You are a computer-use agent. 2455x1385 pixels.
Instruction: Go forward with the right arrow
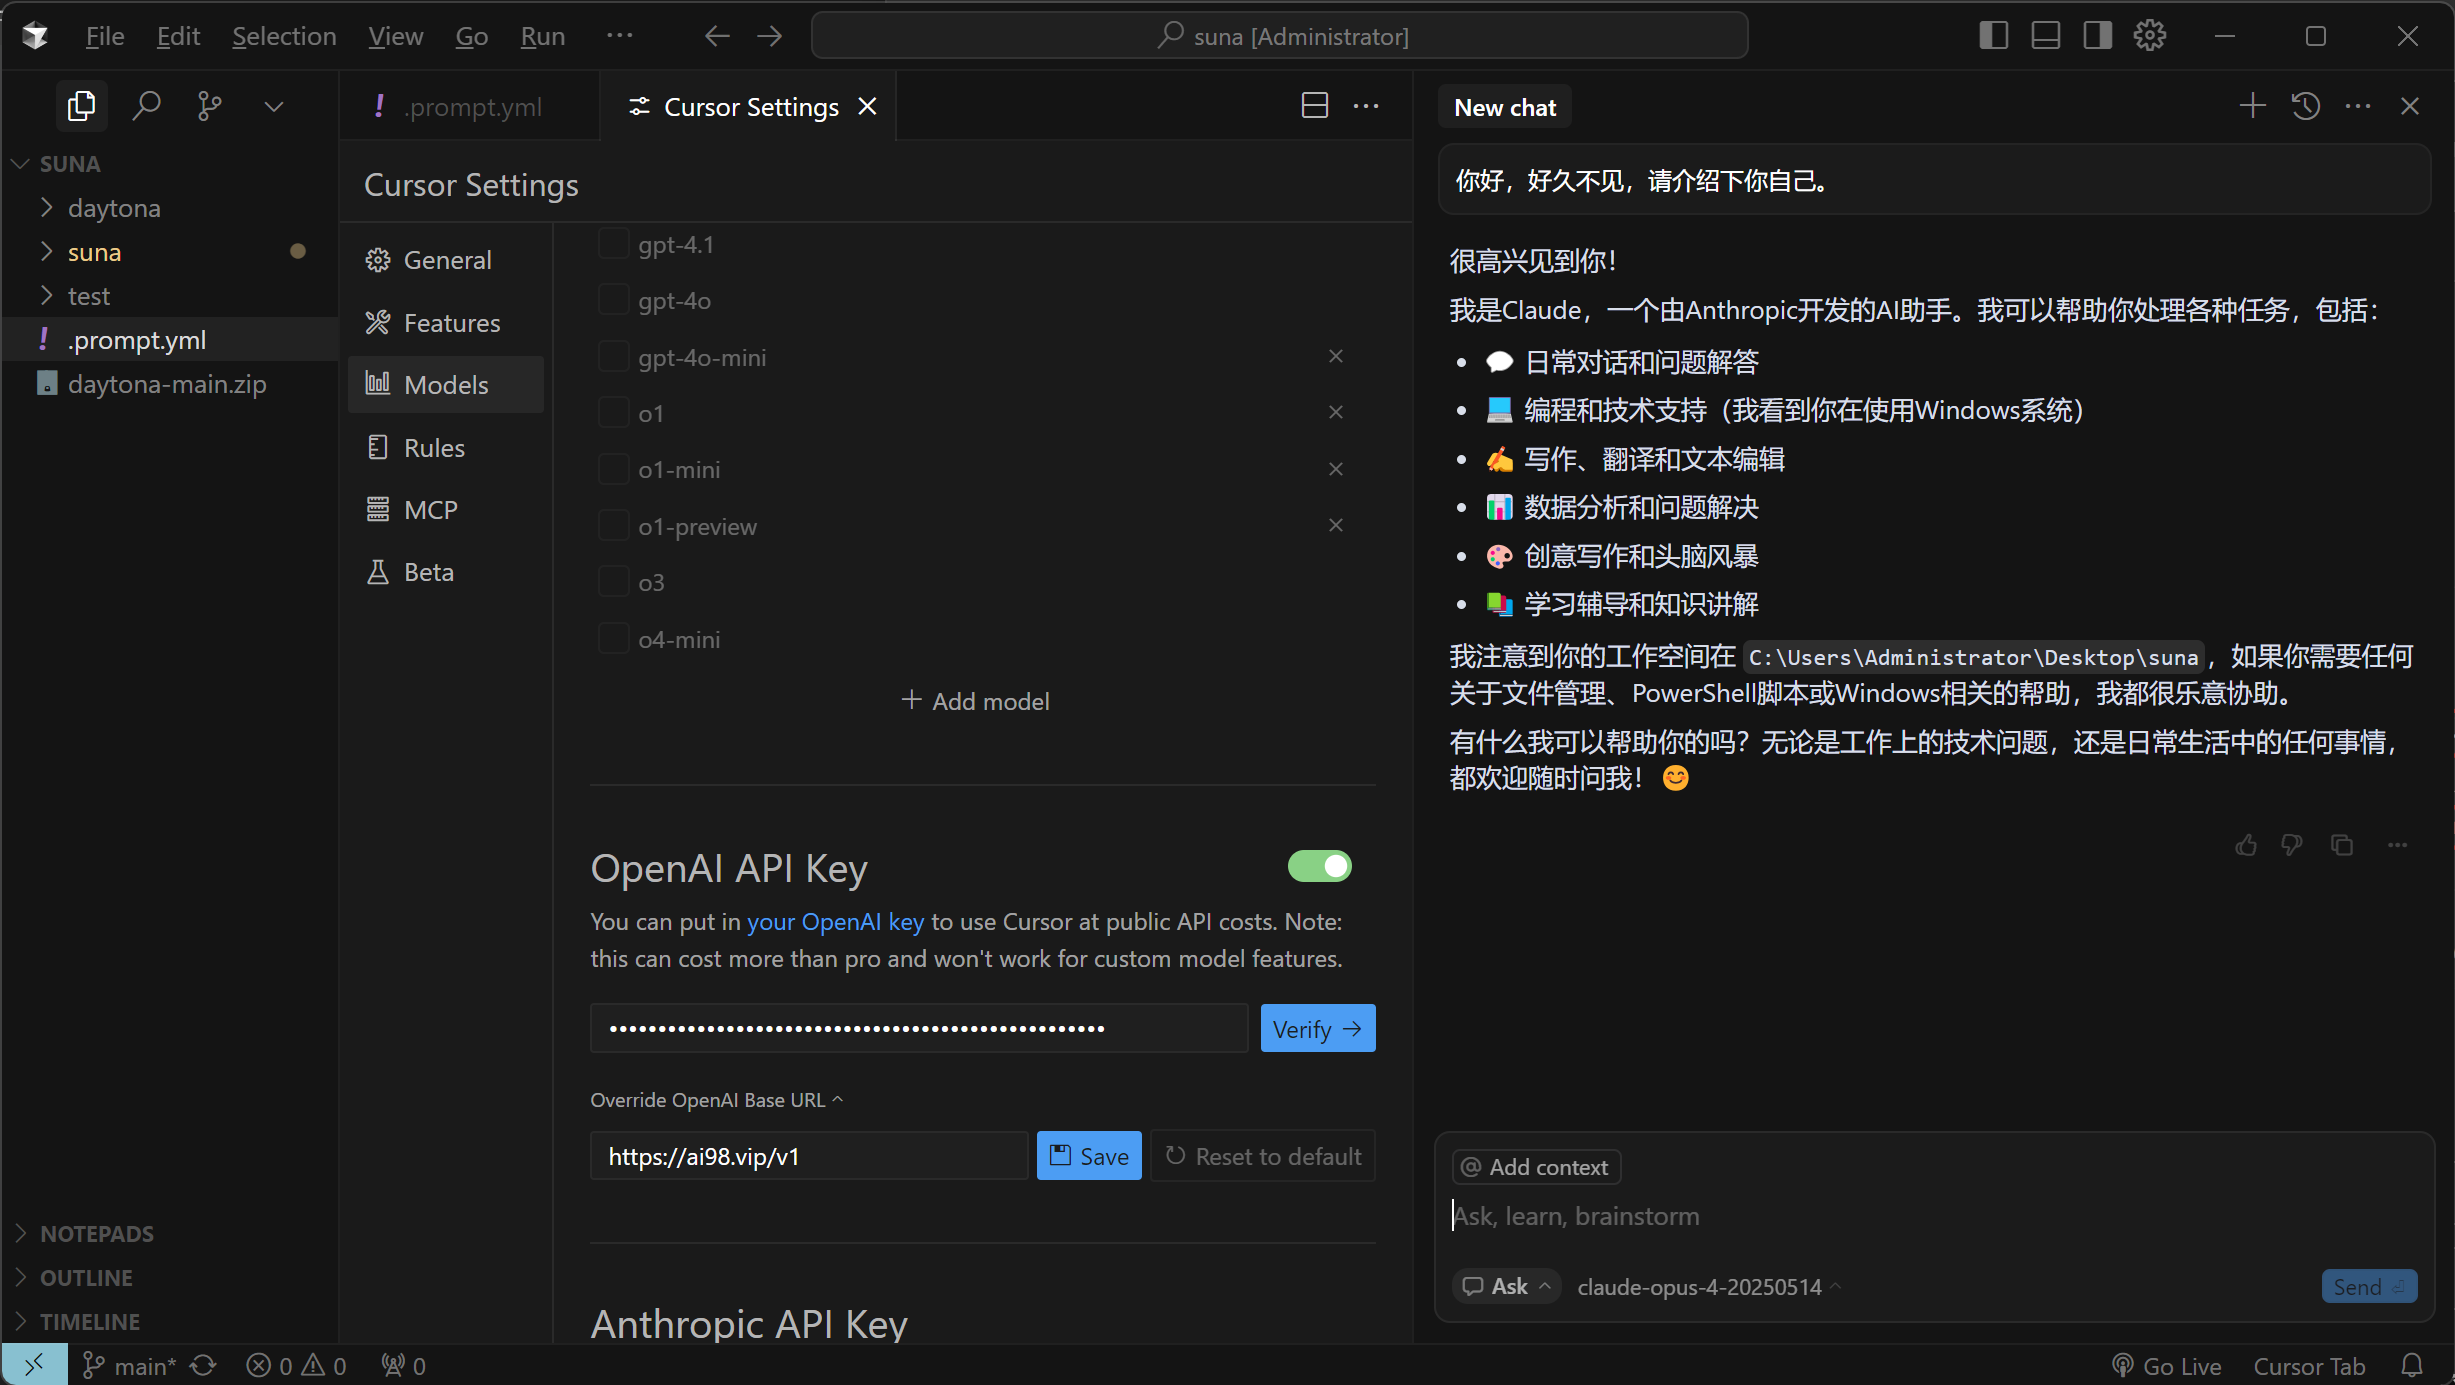point(769,36)
